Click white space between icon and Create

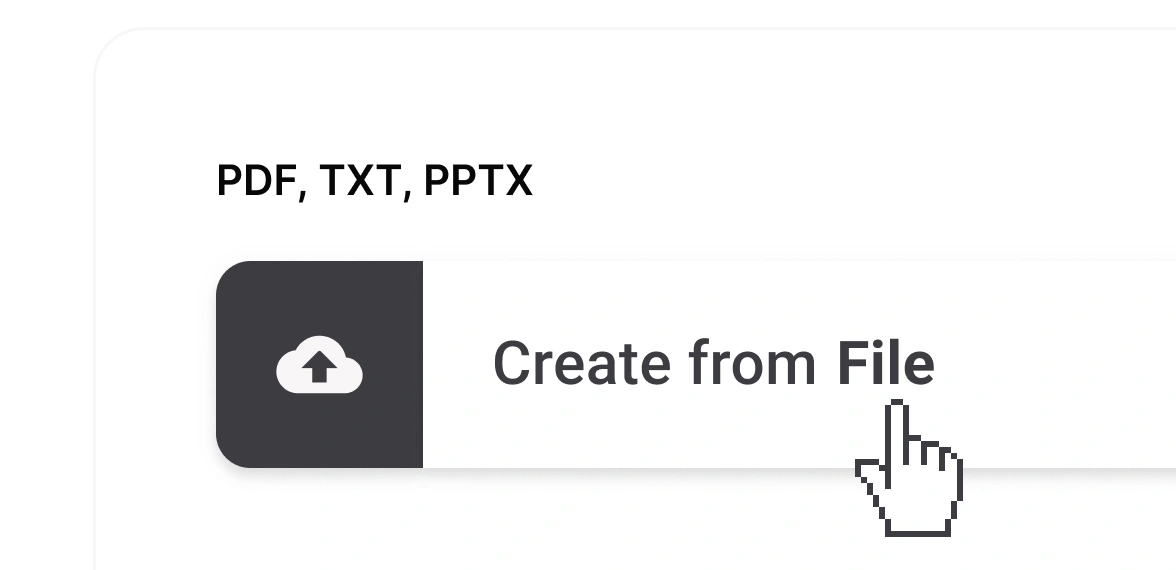click(x=457, y=364)
